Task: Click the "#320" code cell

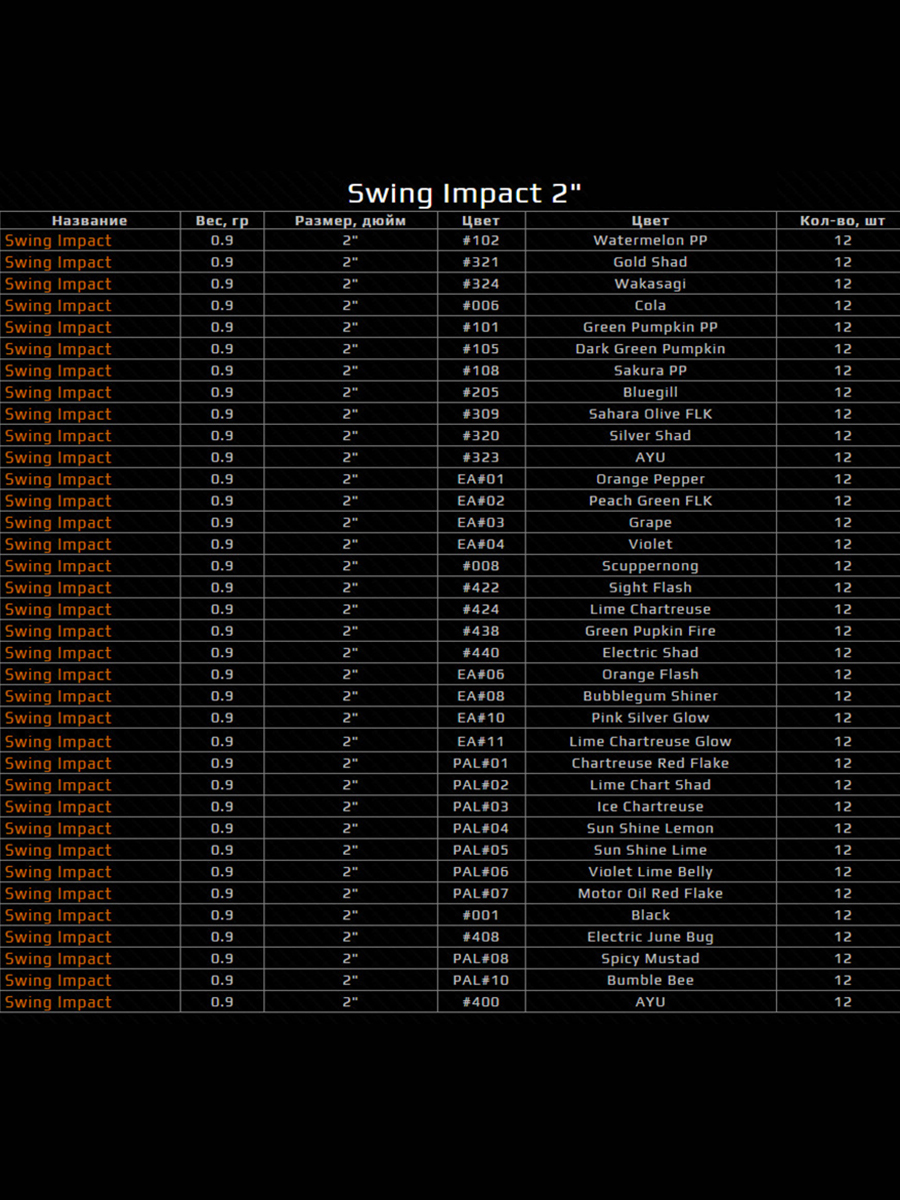Action: point(480,436)
